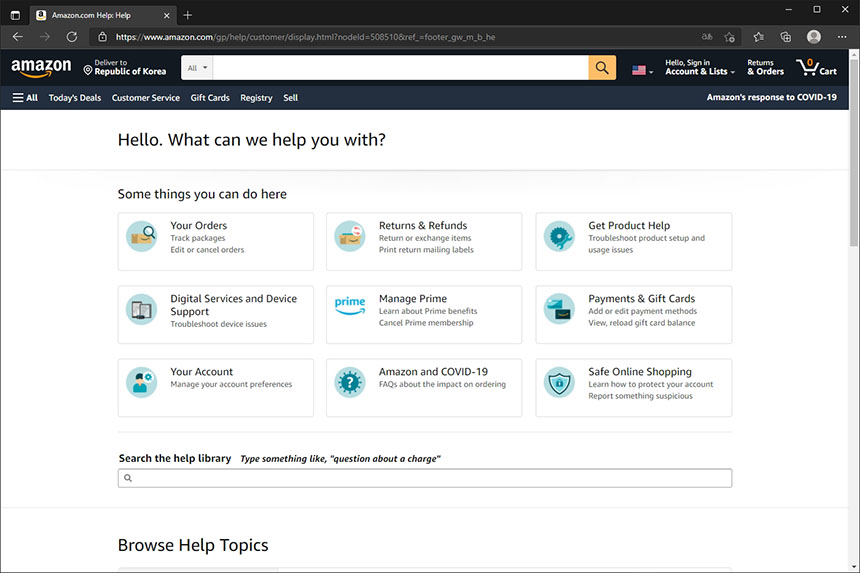Open the Returns & Refunds heading link
This screenshot has height=573, width=860.
[423, 225]
